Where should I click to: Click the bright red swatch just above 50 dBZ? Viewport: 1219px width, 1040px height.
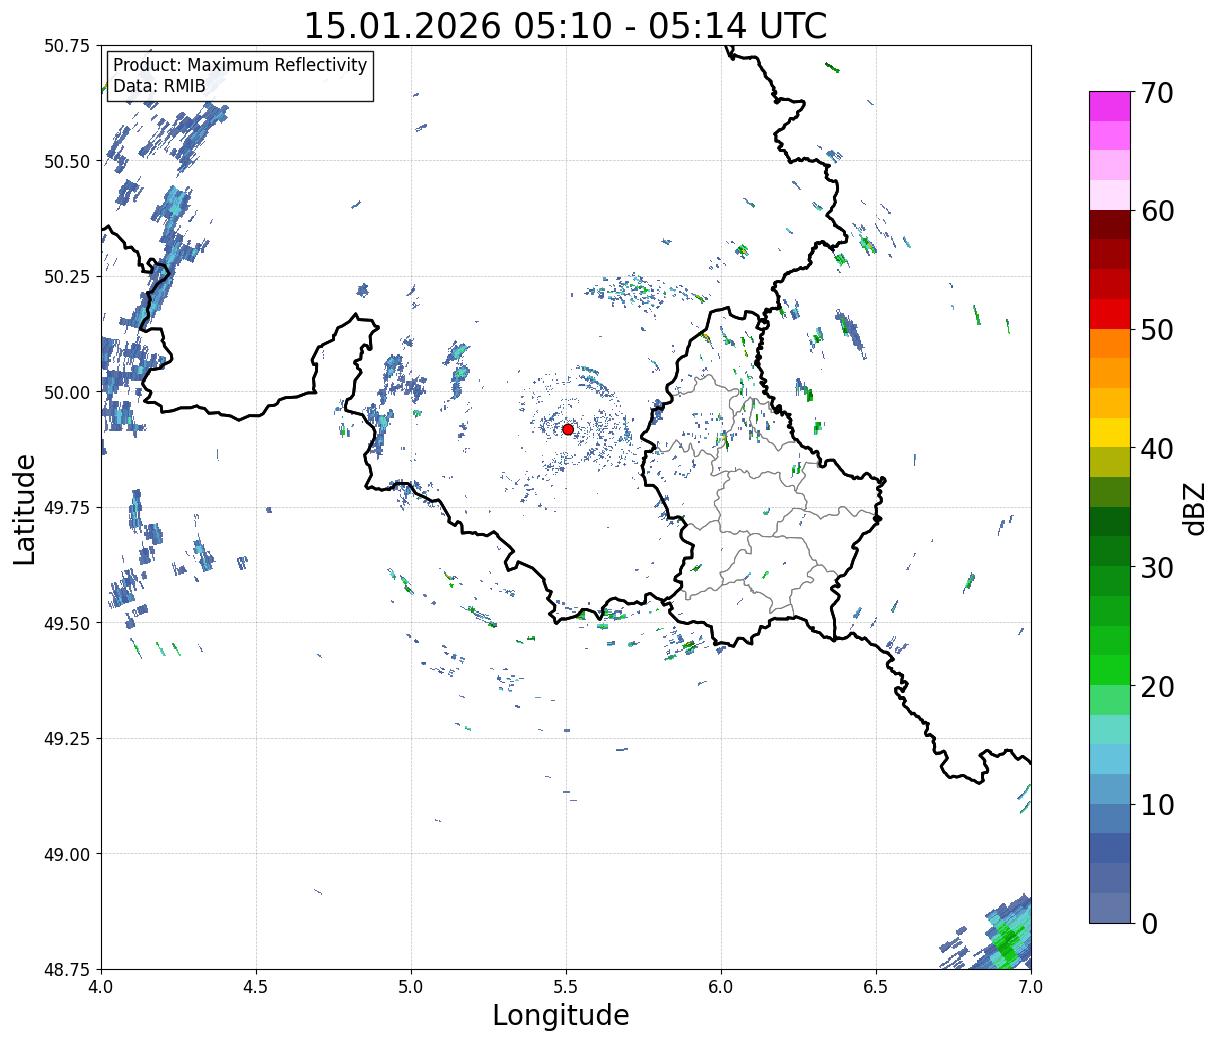click(x=1110, y=314)
